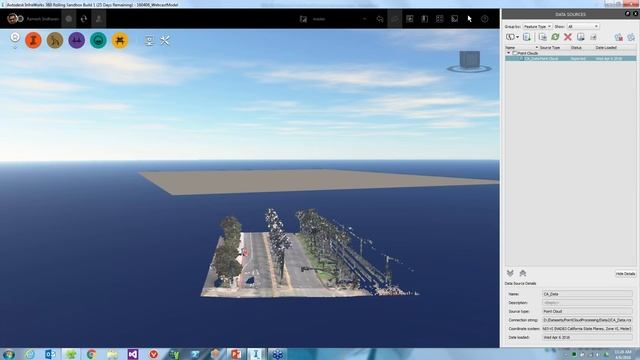Click the Description input field
The width and height of the screenshot is (640, 360).
point(587,303)
